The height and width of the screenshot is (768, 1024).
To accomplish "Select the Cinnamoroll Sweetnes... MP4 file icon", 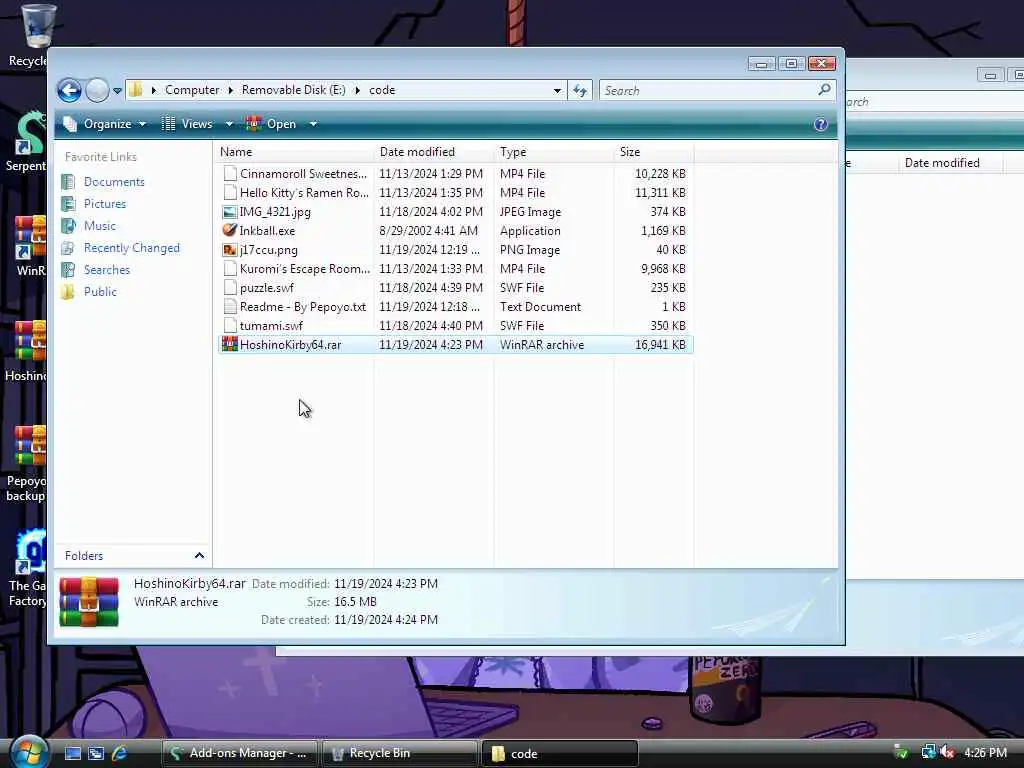I will (x=230, y=174).
